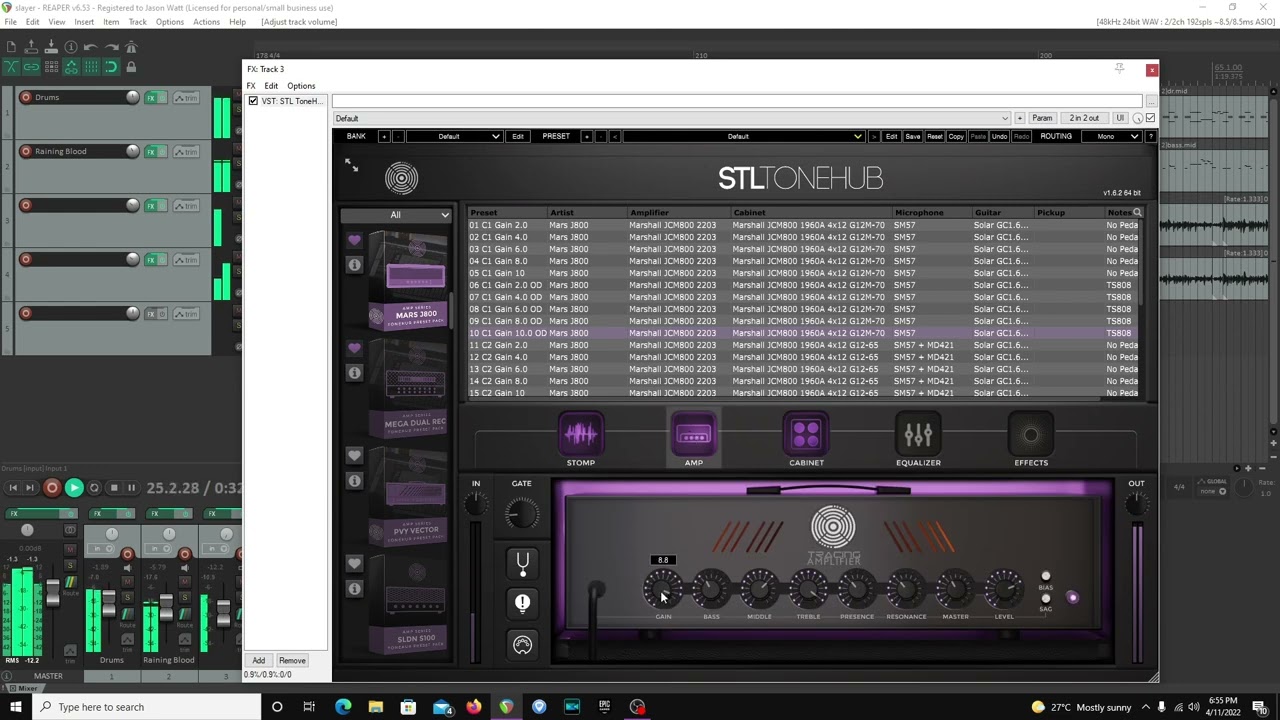Toggle item grouping link icon in toolbar

click(31, 67)
